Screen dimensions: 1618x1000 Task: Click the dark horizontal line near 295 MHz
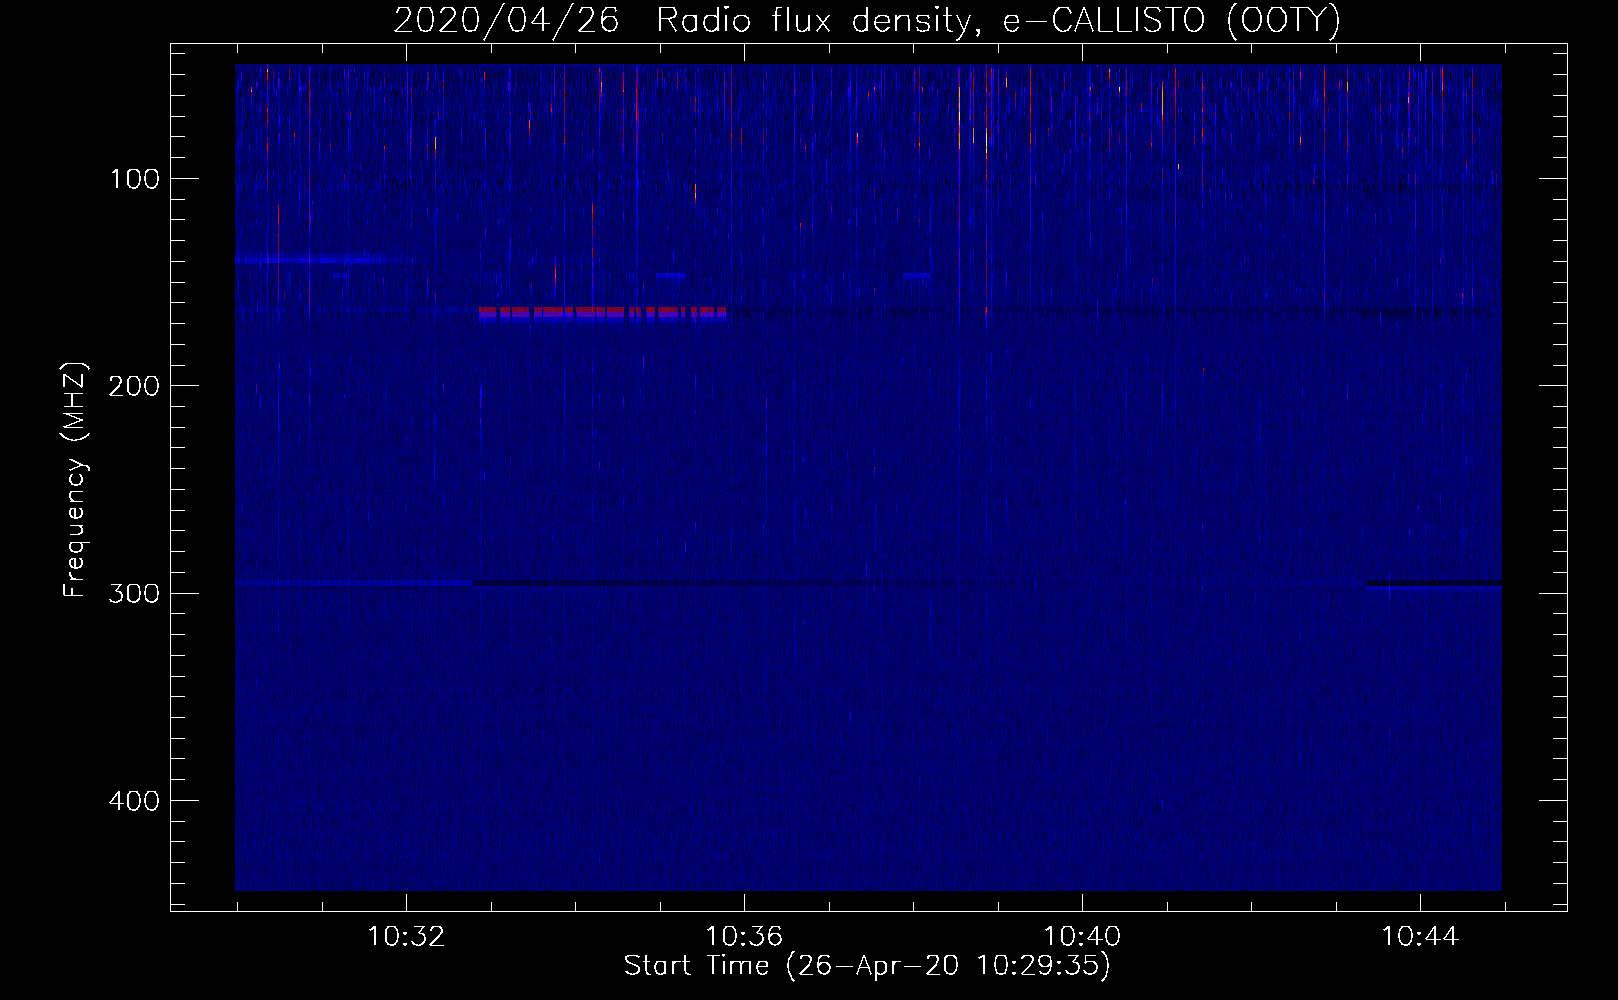pyautogui.click(x=920, y=582)
